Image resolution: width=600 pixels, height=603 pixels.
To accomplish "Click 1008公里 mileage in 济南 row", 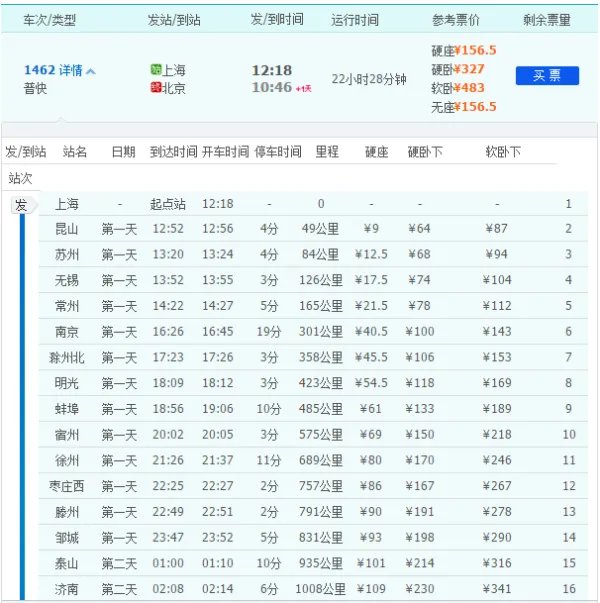I will pos(320,590).
